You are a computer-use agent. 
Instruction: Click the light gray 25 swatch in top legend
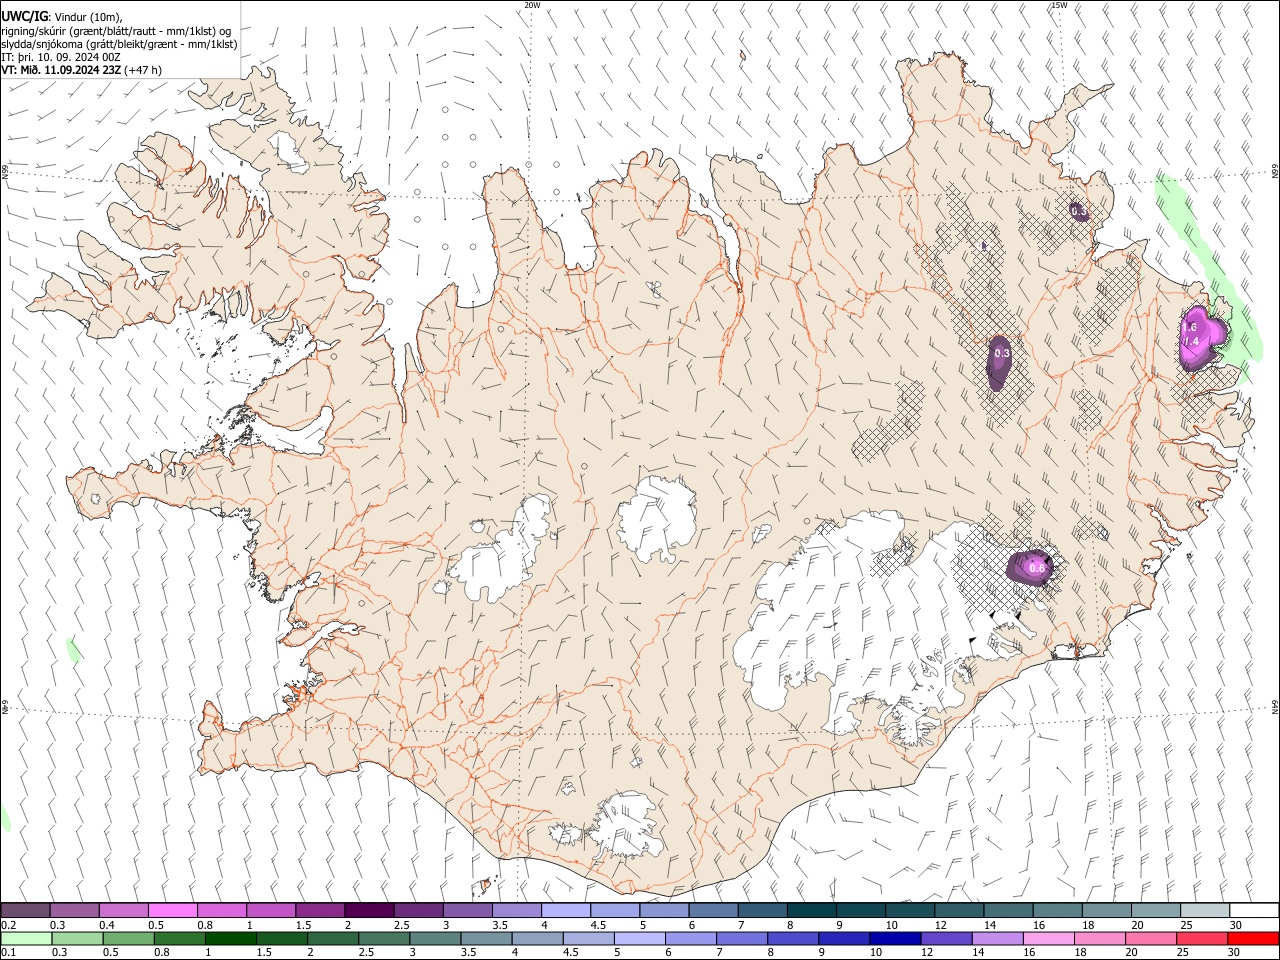pyautogui.click(x=1205, y=911)
